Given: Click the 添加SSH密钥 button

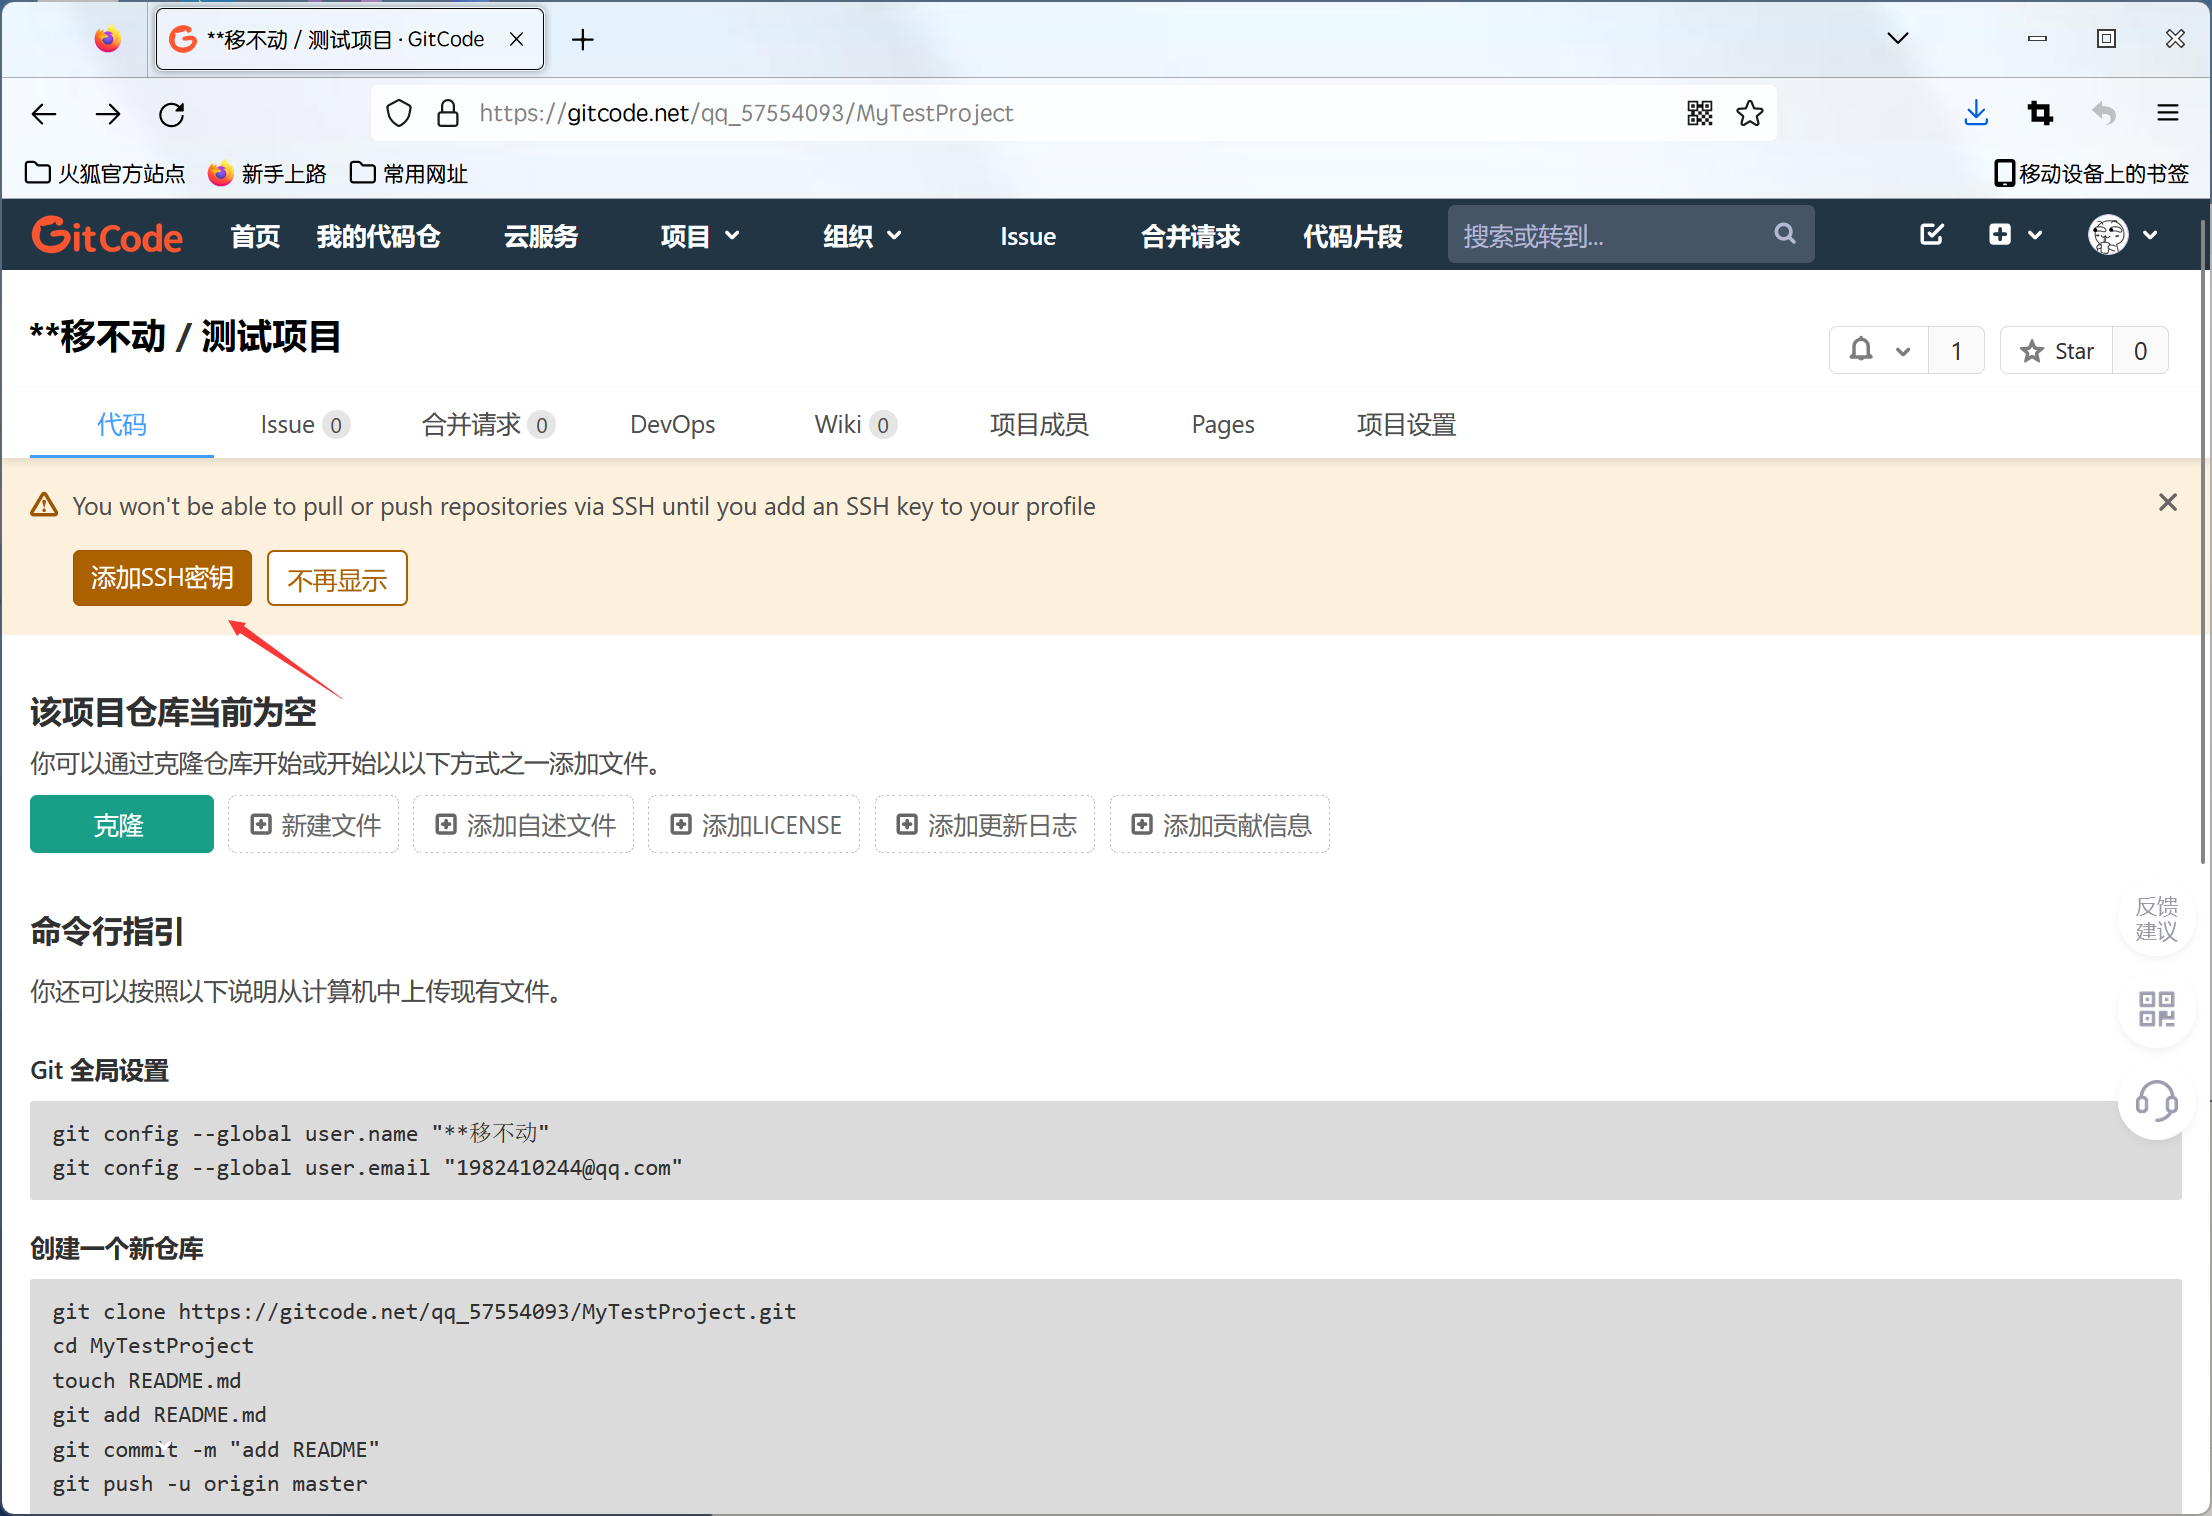Looking at the screenshot, I should pyautogui.click(x=161, y=578).
